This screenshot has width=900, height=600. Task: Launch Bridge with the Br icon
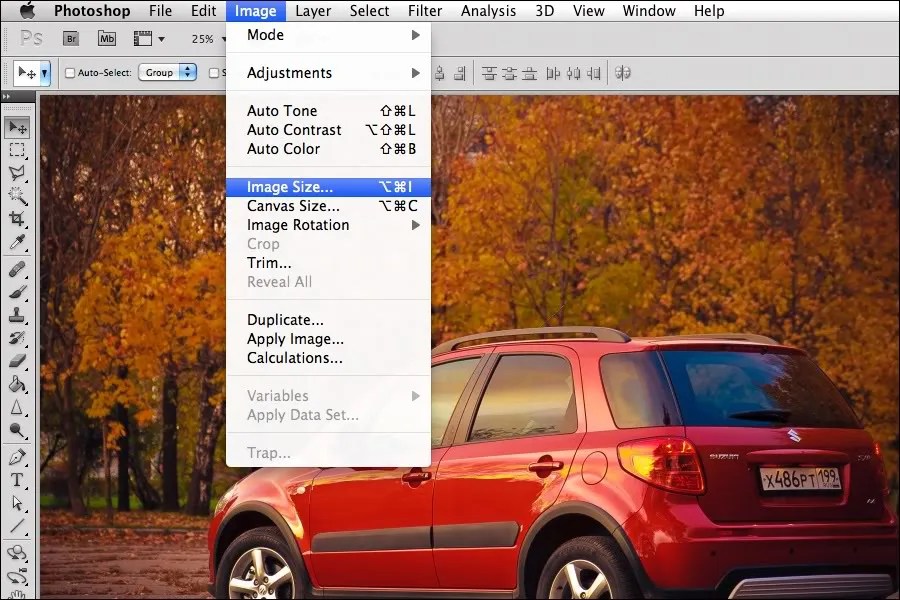[71, 38]
